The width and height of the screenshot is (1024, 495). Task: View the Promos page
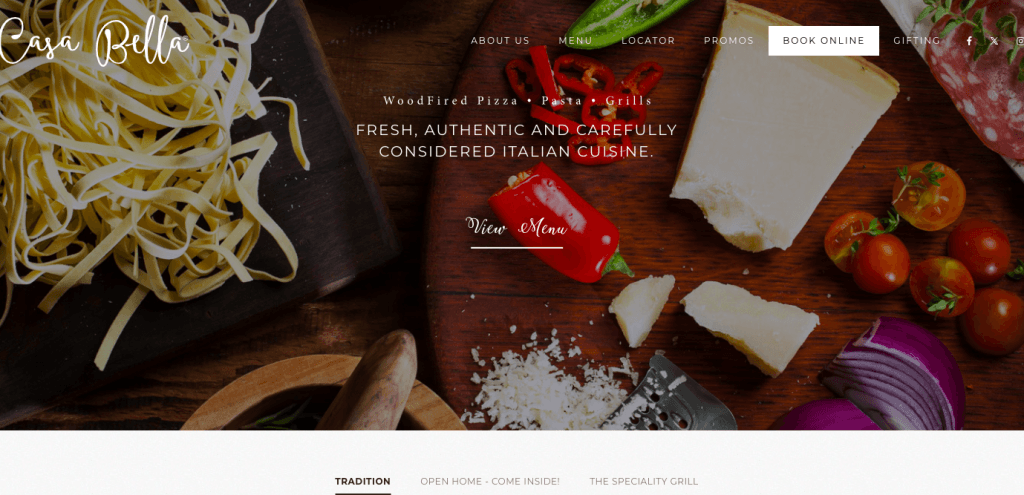(x=729, y=40)
